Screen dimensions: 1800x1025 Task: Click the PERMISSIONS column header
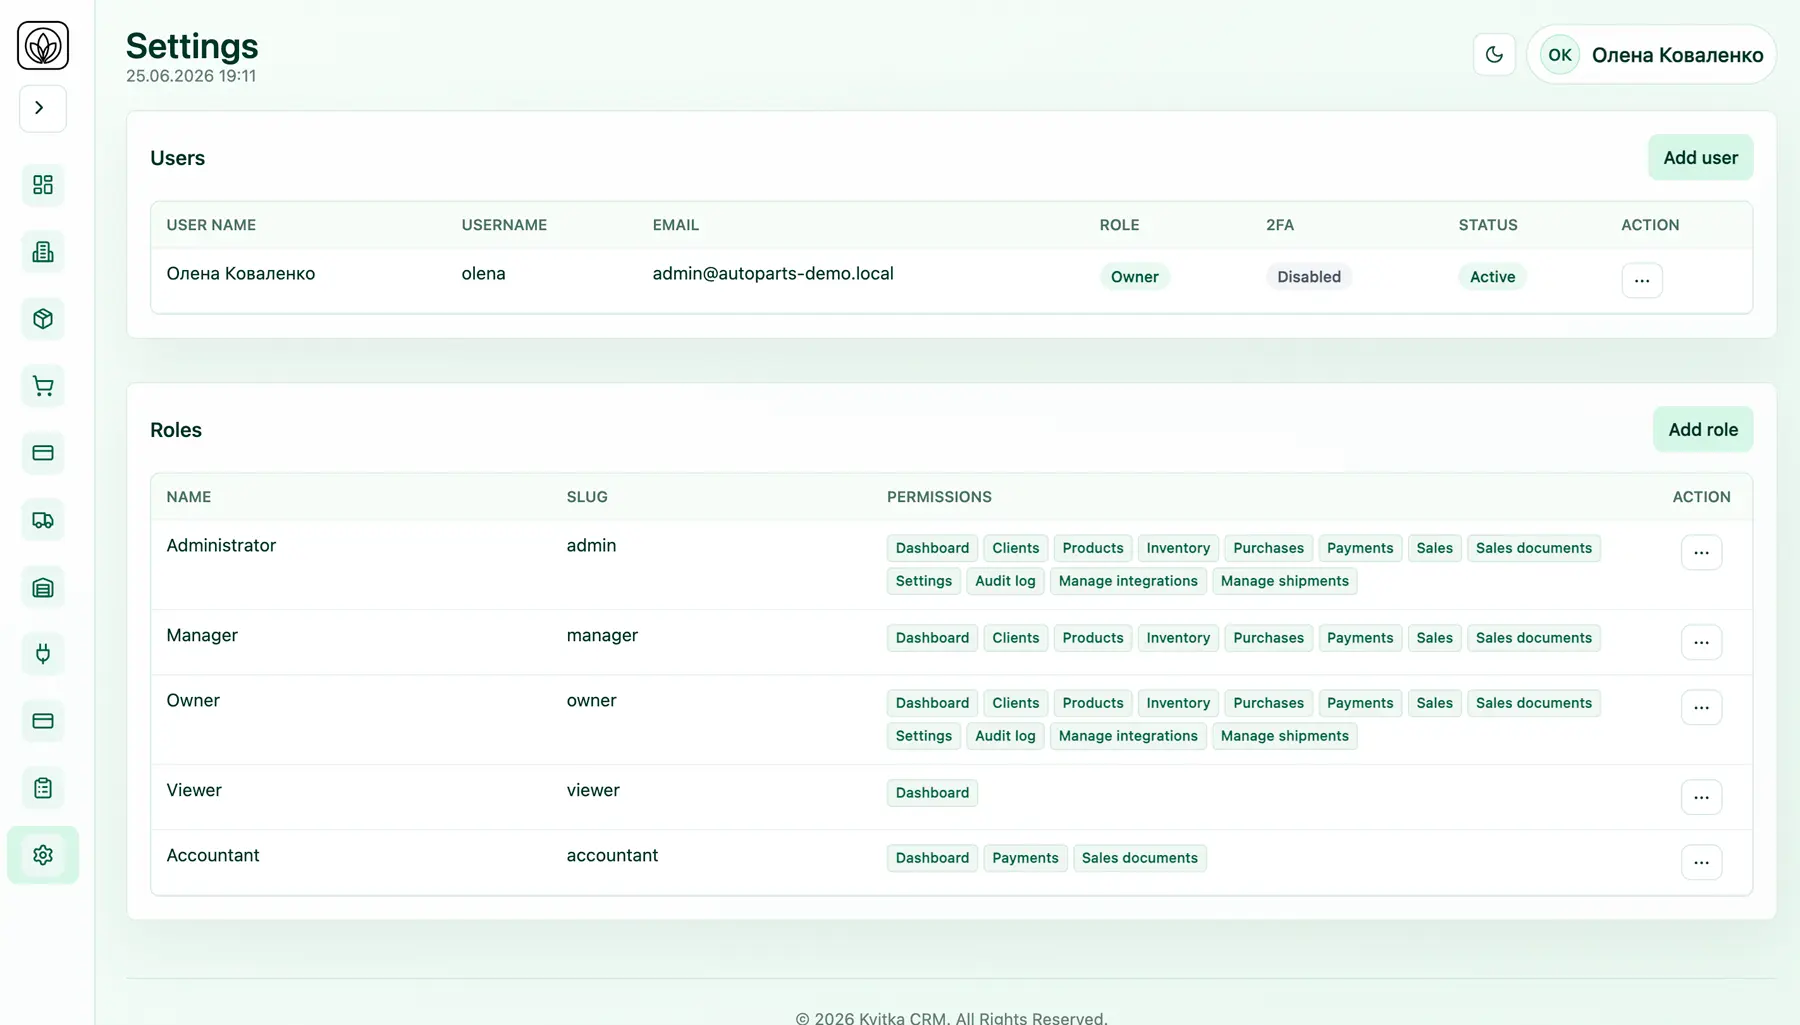click(939, 497)
